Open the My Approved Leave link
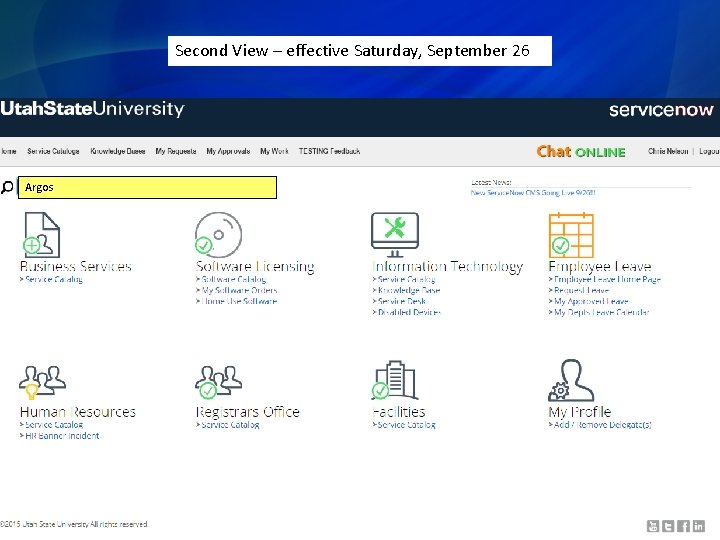 pyautogui.click(x=591, y=301)
